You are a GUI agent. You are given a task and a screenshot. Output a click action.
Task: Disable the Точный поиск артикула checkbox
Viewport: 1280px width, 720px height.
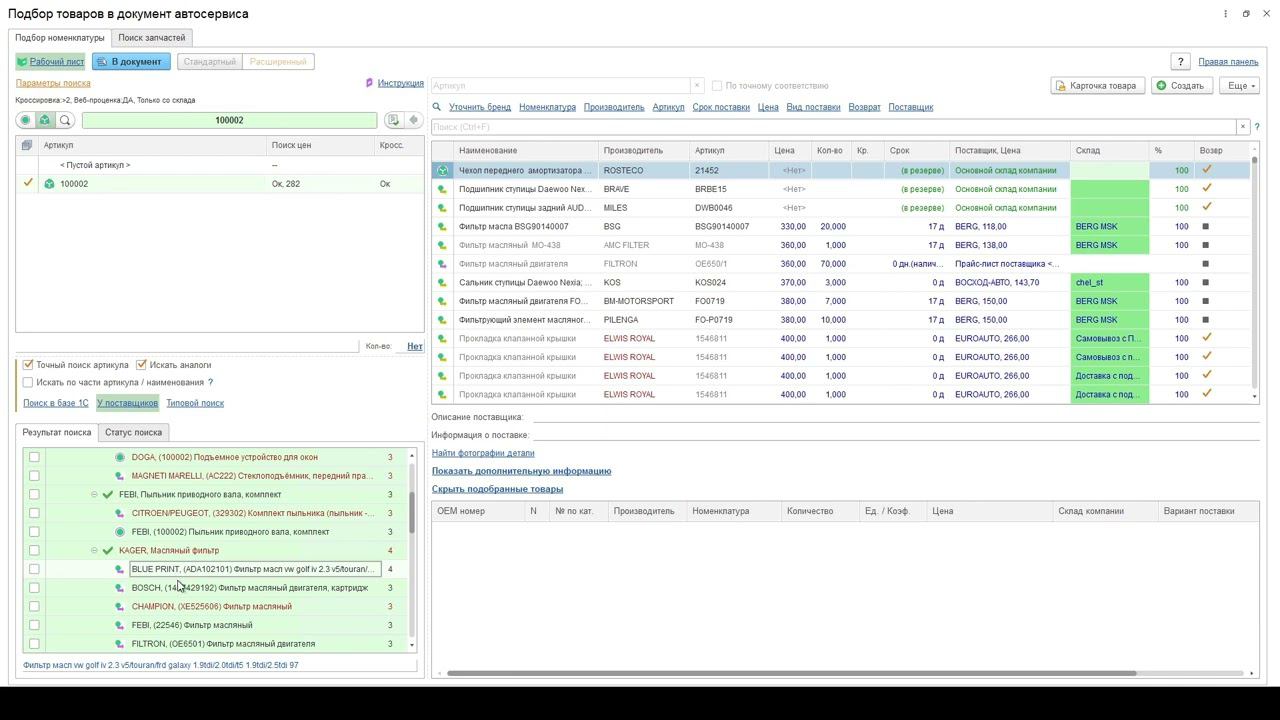[28, 365]
